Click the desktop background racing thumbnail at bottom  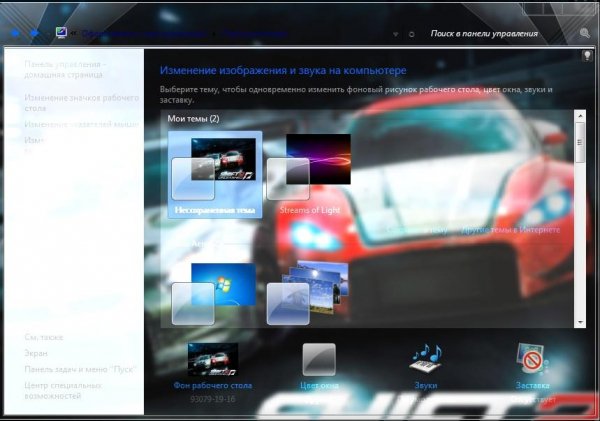pos(213,359)
